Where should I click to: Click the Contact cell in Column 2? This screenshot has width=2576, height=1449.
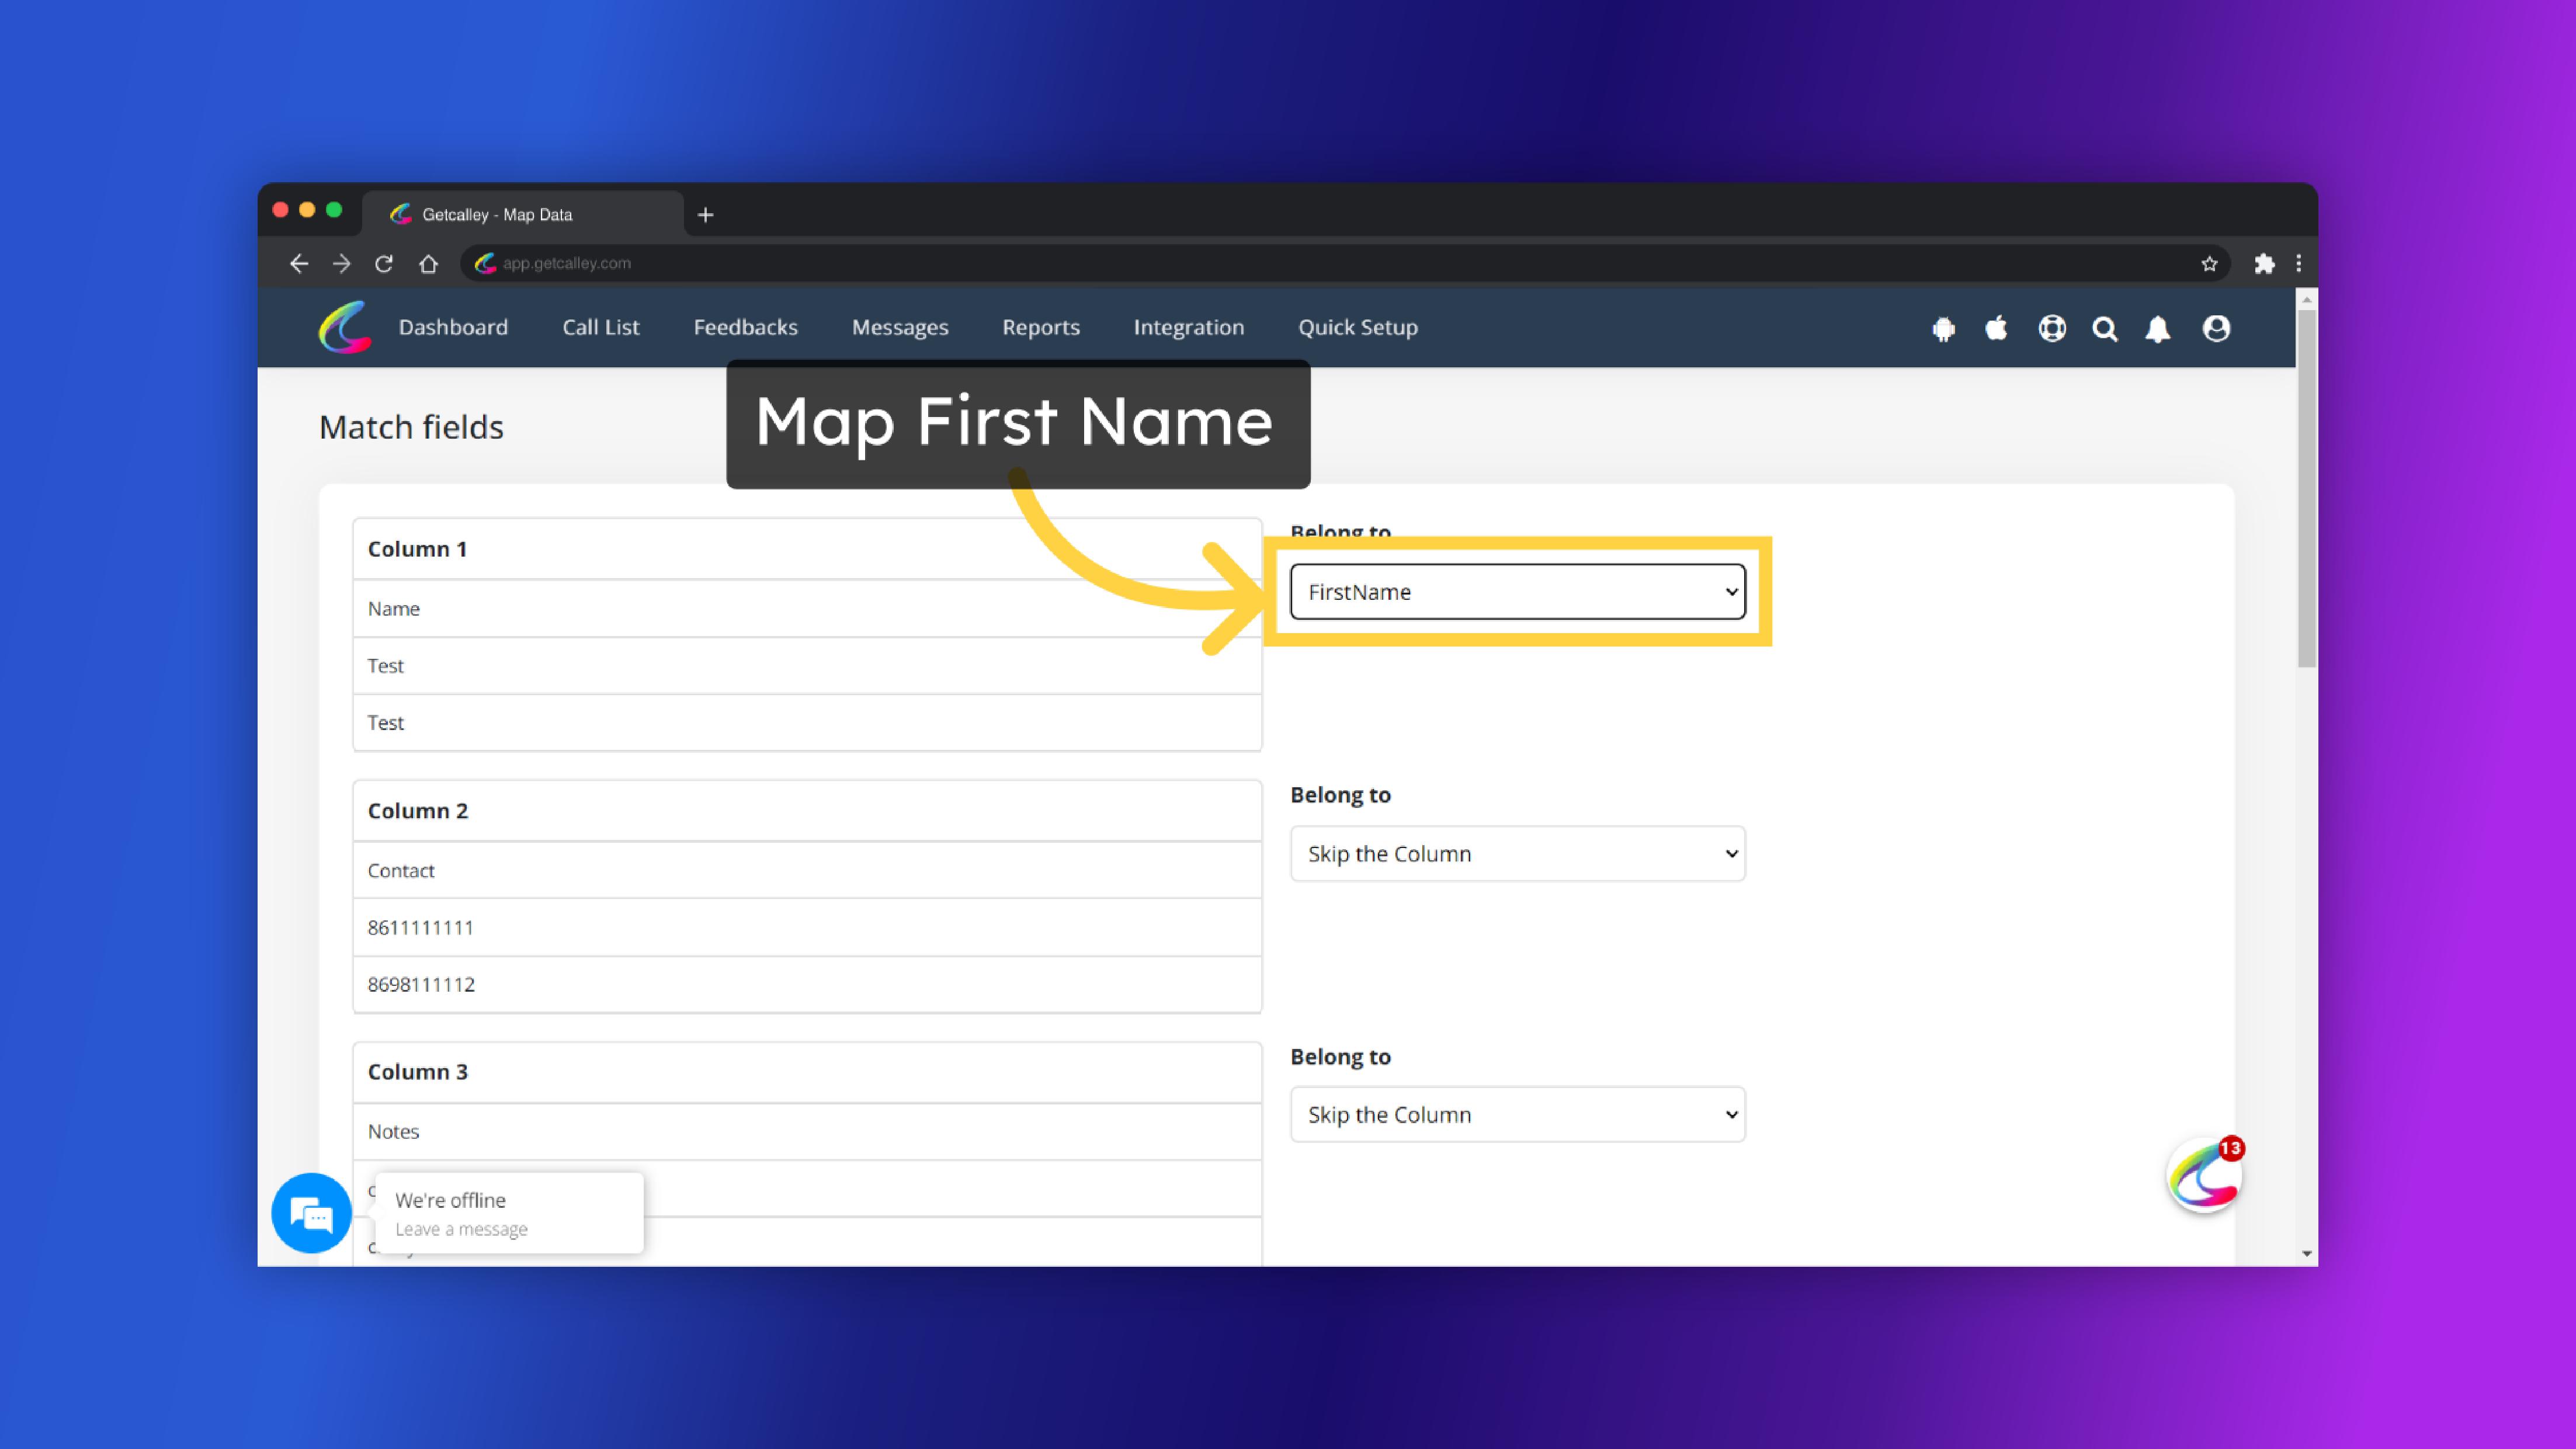coord(807,871)
